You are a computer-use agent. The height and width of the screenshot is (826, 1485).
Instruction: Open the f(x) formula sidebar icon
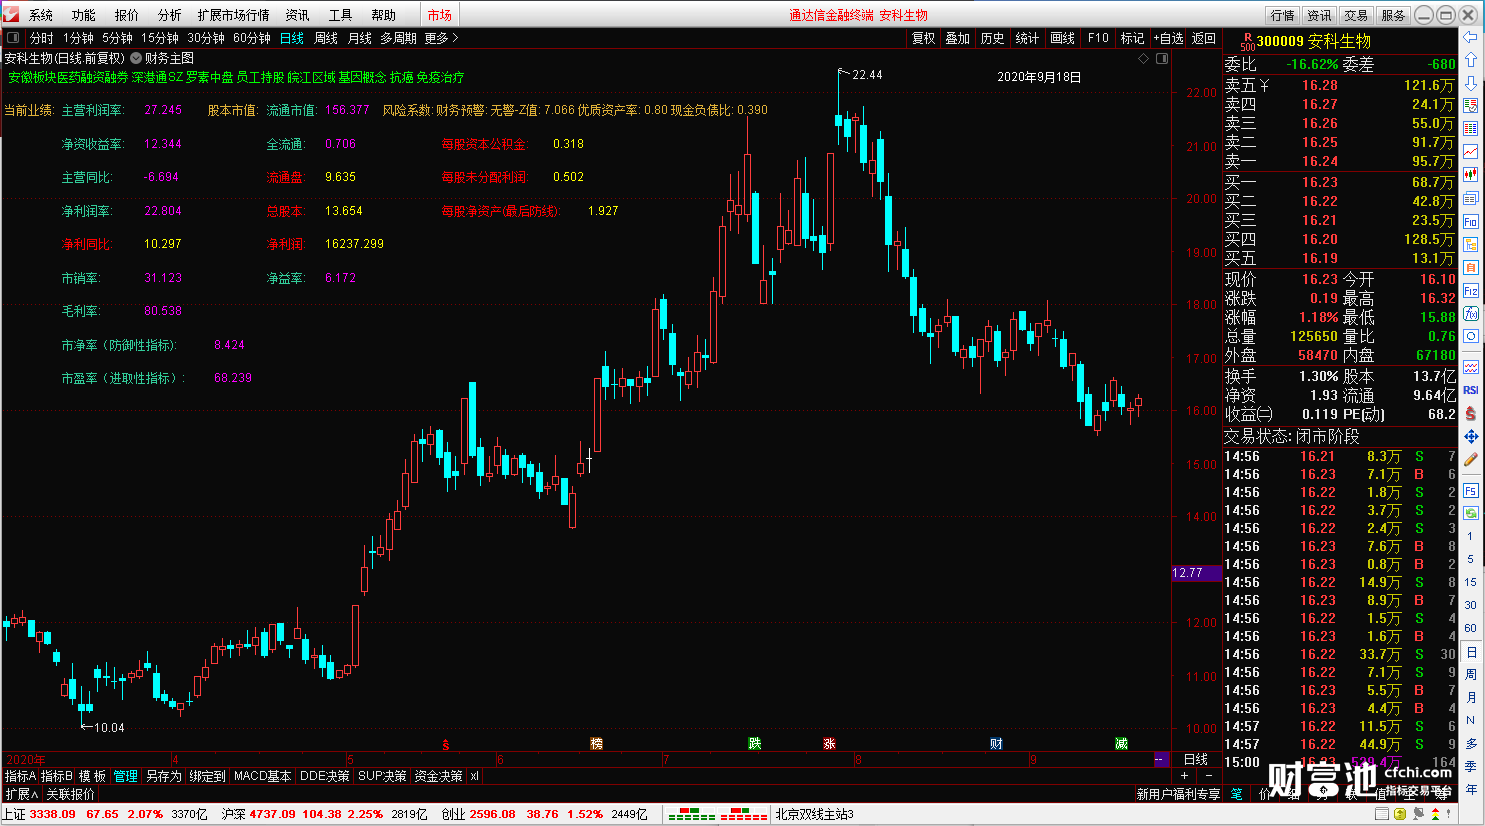(1471, 313)
